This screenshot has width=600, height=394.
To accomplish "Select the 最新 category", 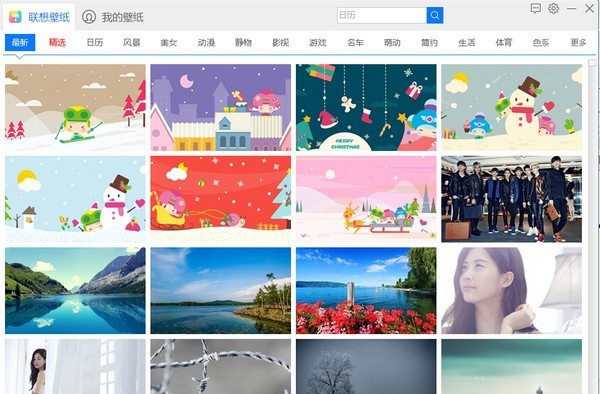I will point(20,42).
